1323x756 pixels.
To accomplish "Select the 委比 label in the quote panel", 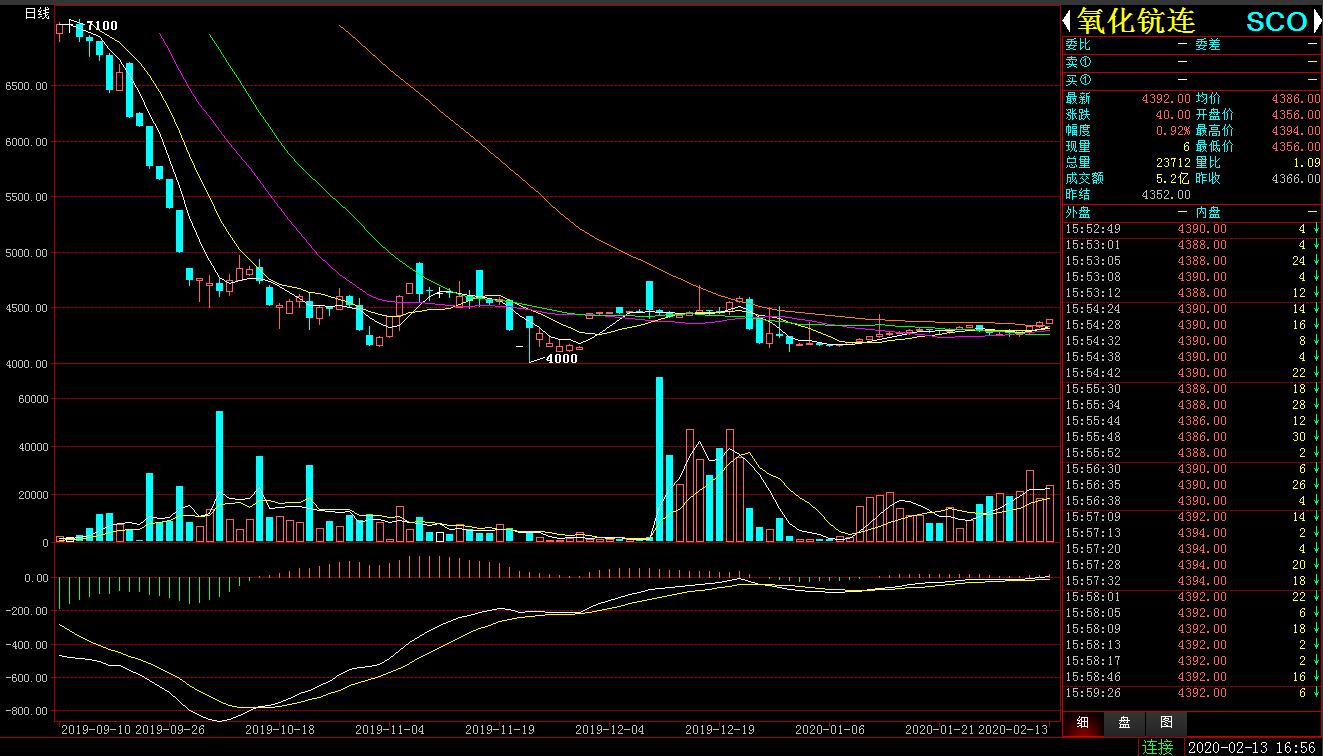I will pos(1078,45).
